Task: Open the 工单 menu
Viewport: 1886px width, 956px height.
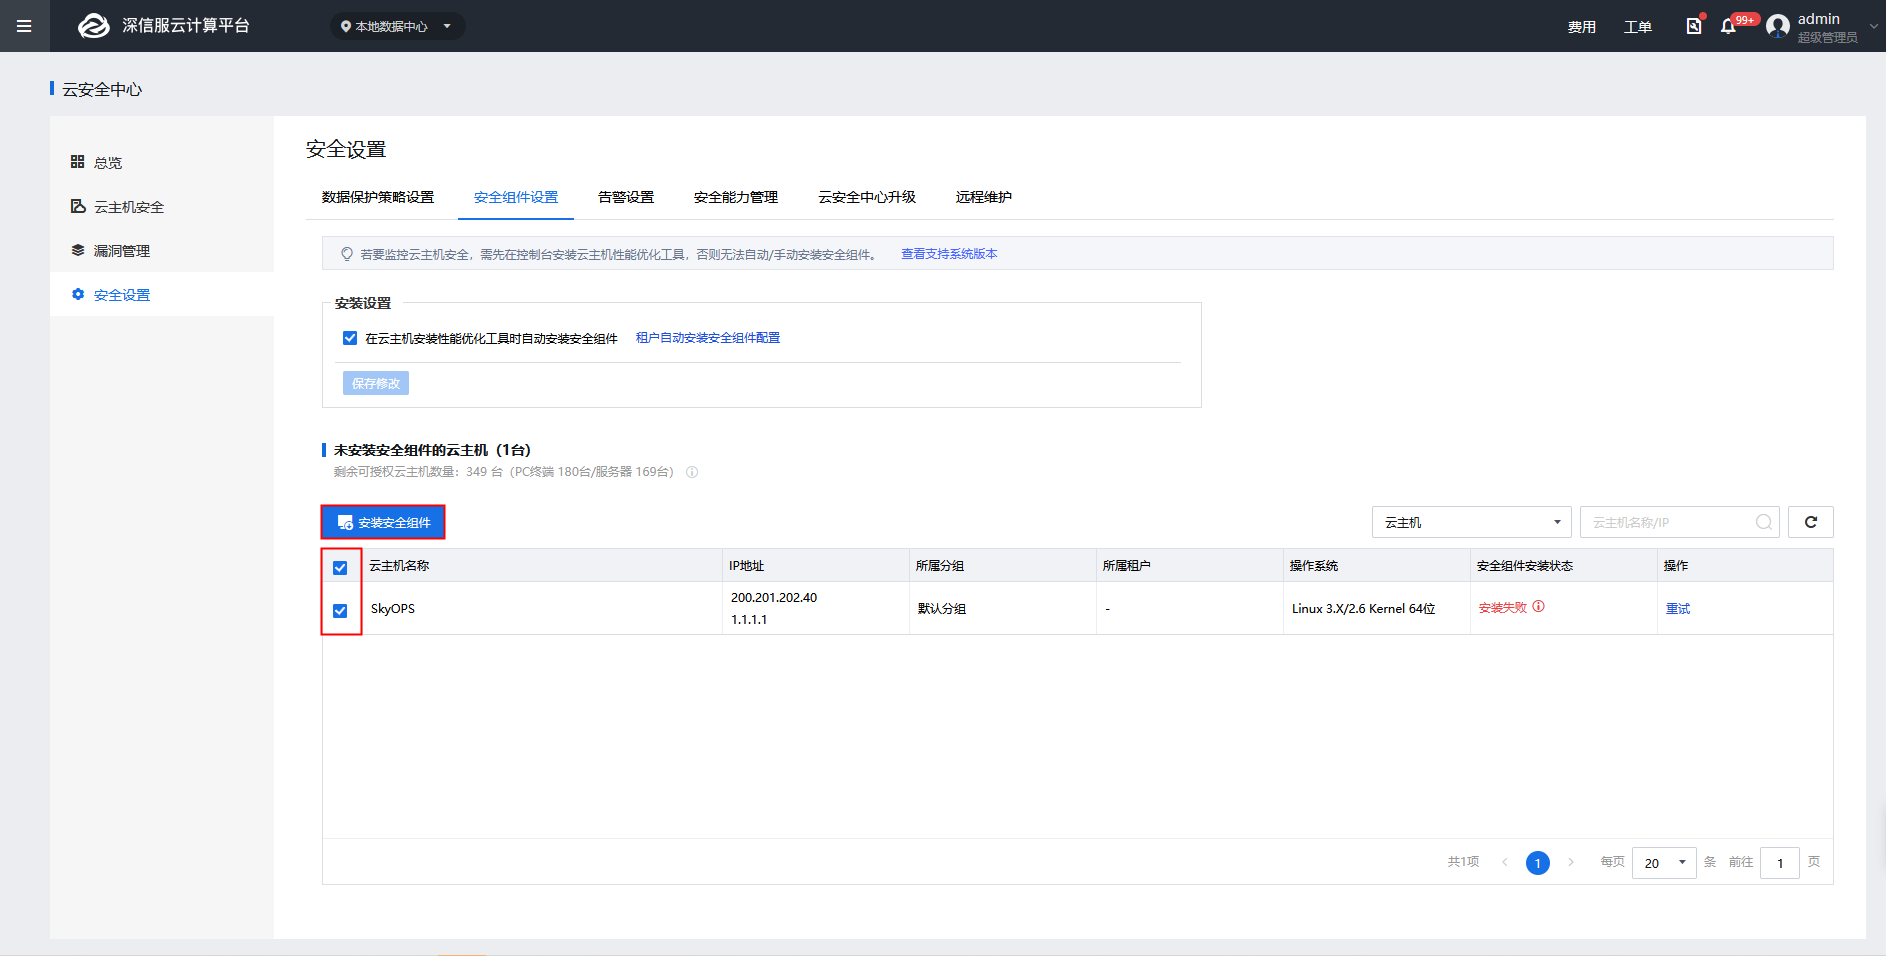Action: pos(1637,27)
